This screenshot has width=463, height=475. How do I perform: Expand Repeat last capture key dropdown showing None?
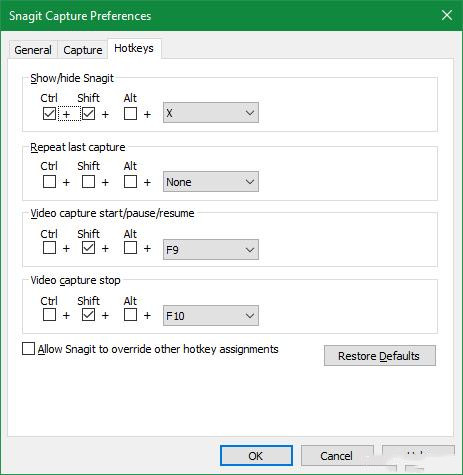pyautogui.click(x=211, y=182)
